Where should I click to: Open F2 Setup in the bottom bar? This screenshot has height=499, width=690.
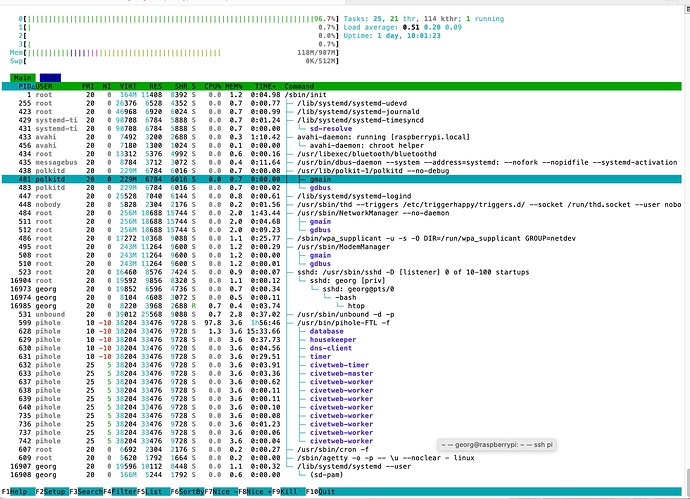50,492
